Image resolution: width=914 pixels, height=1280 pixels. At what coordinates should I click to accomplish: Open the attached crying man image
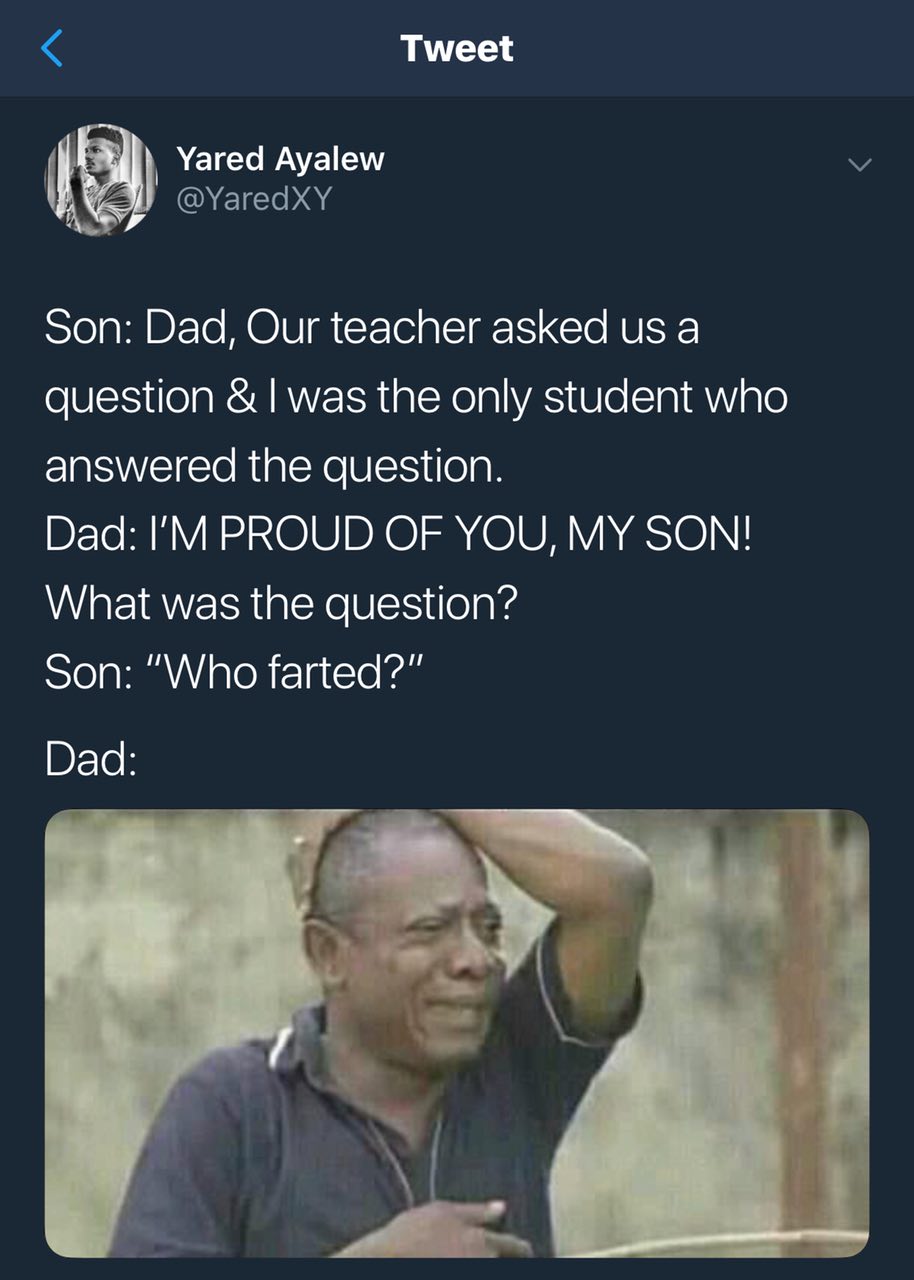(457, 1033)
